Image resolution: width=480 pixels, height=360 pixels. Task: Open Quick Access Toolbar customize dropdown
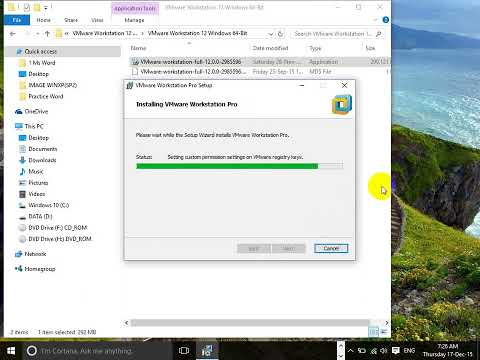tap(46, 7)
